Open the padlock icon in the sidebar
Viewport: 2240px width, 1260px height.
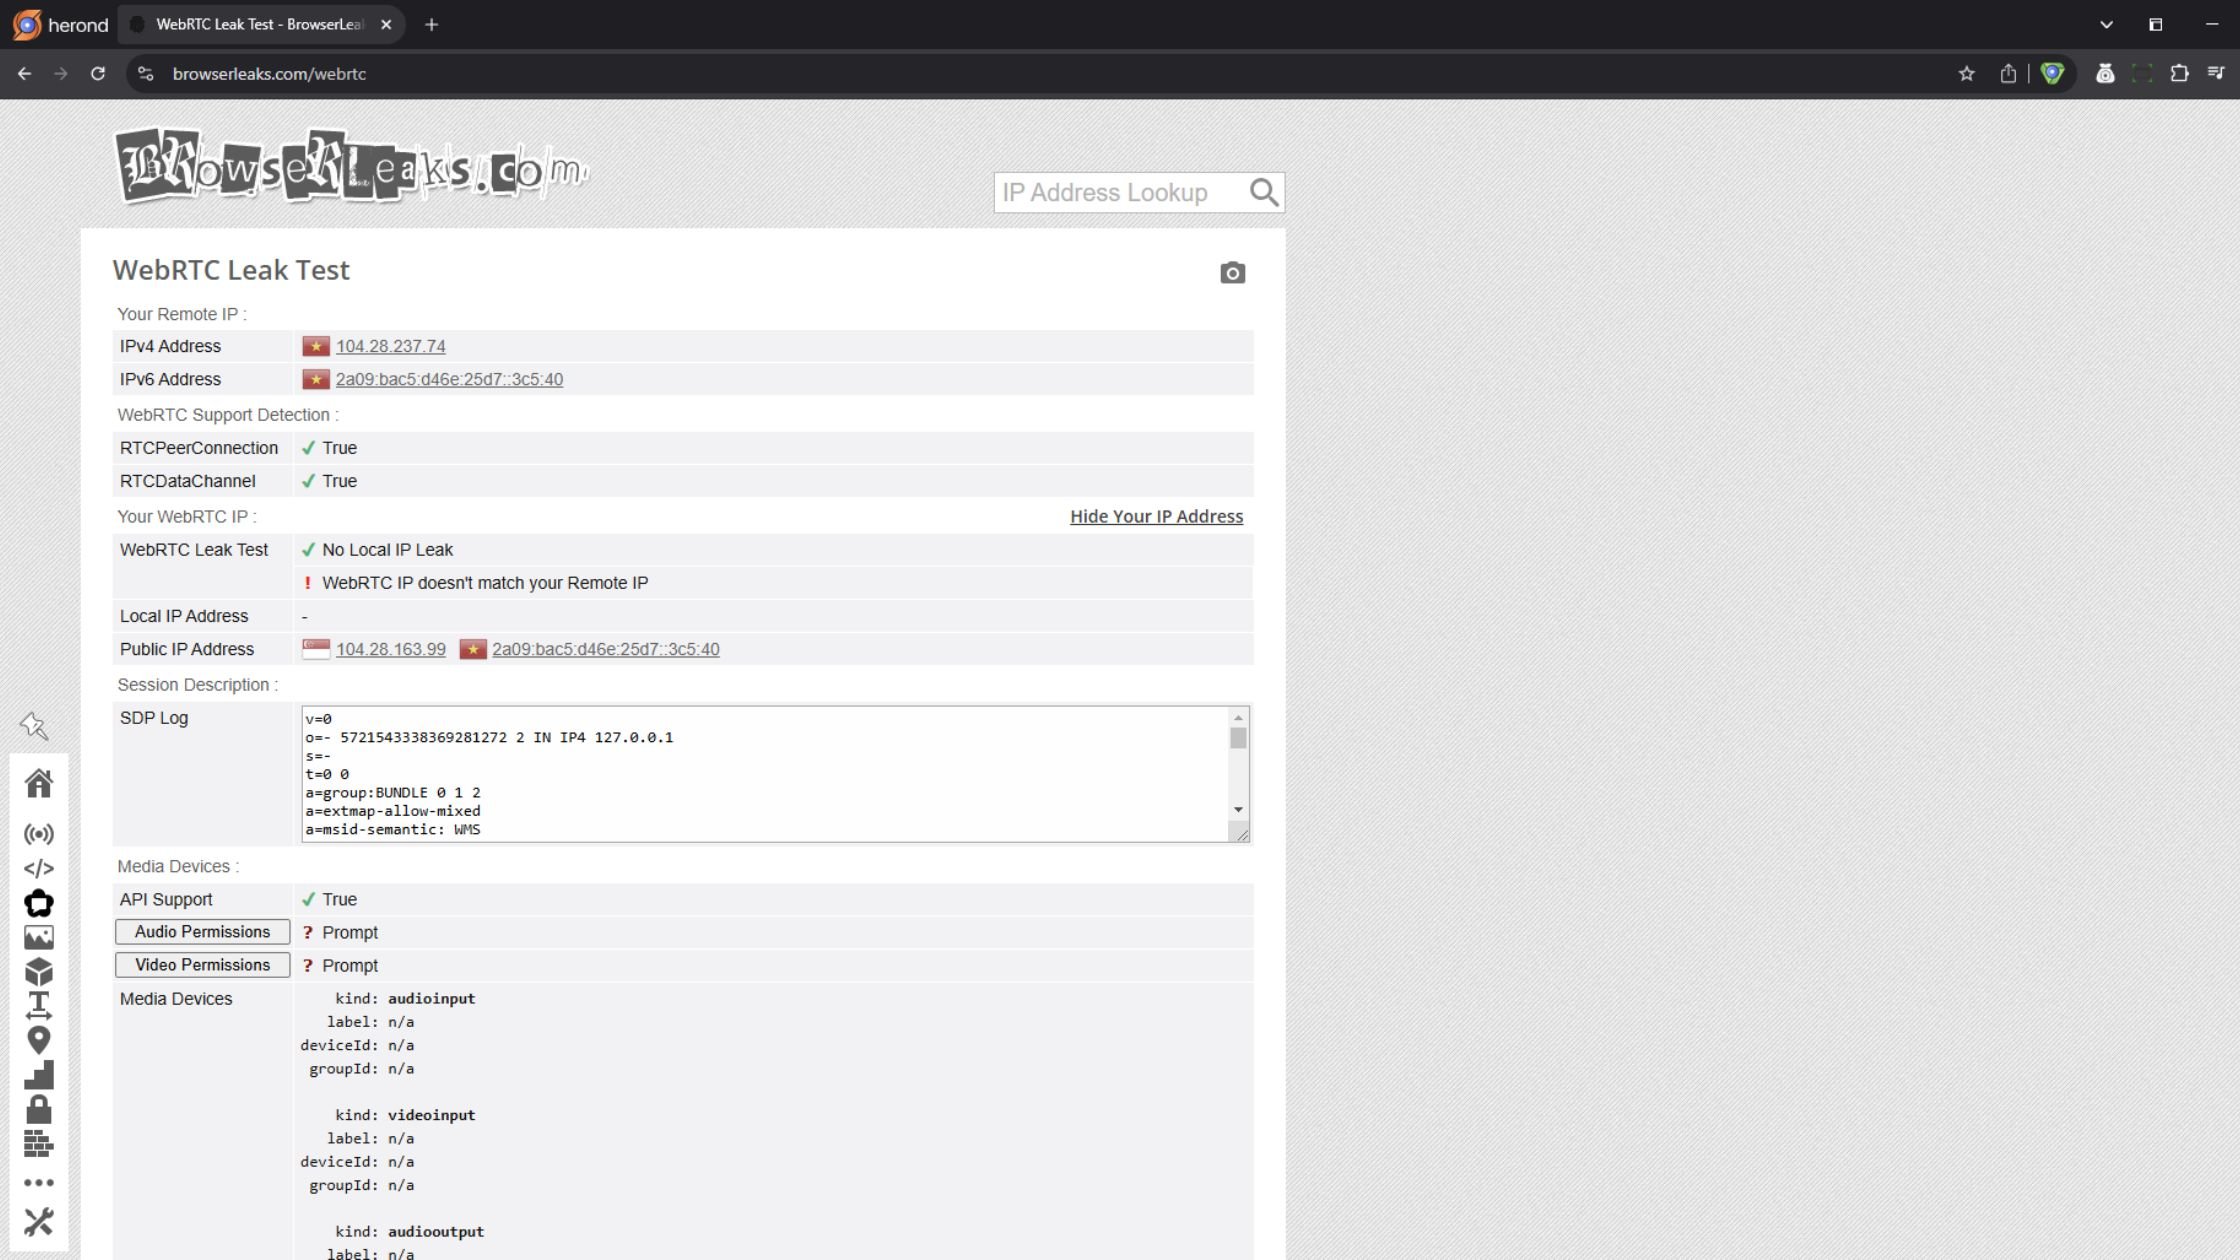coord(38,1109)
